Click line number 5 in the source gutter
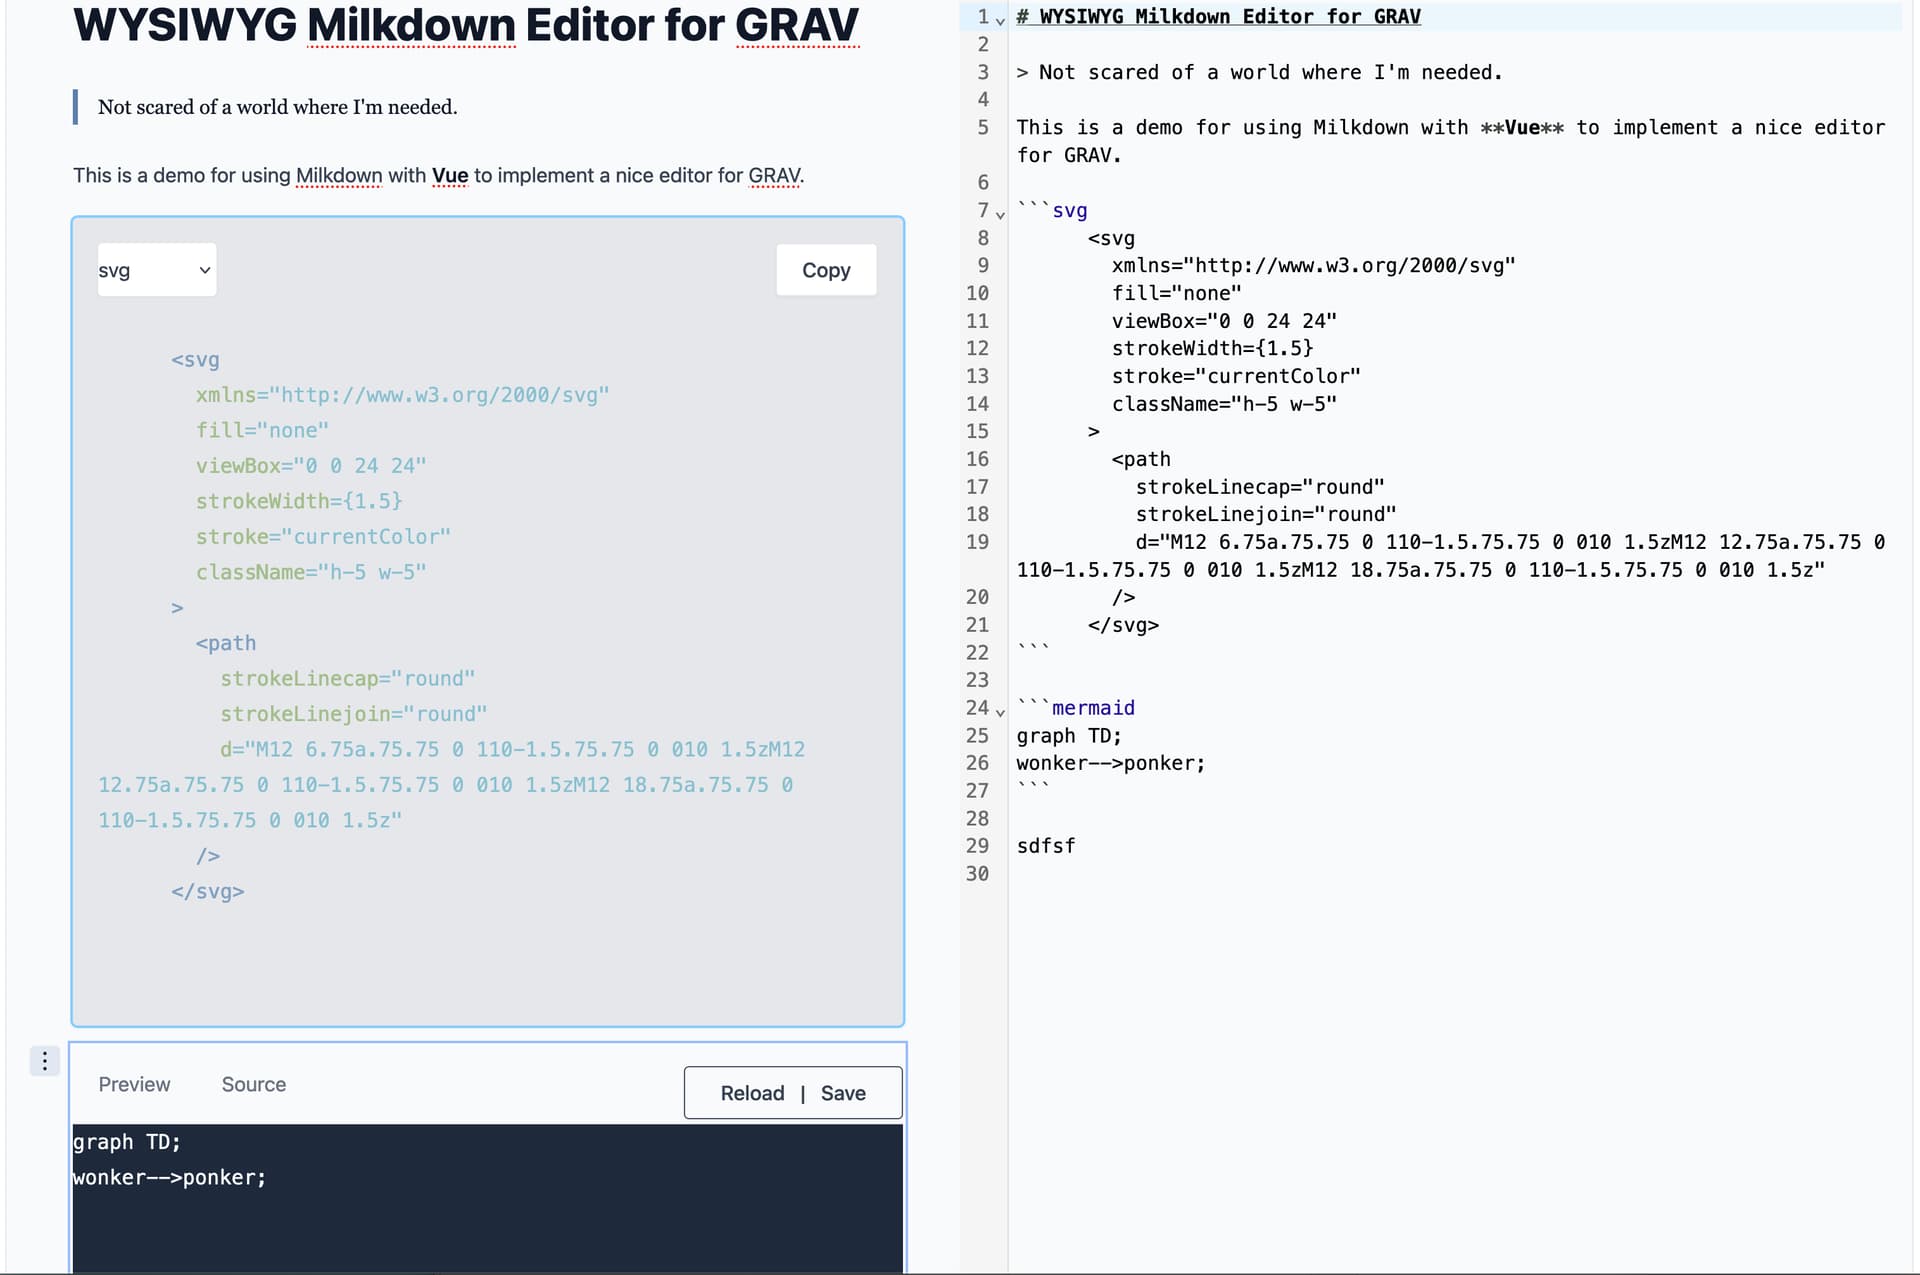Image resolution: width=1920 pixels, height=1275 pixels. (983, 128)
